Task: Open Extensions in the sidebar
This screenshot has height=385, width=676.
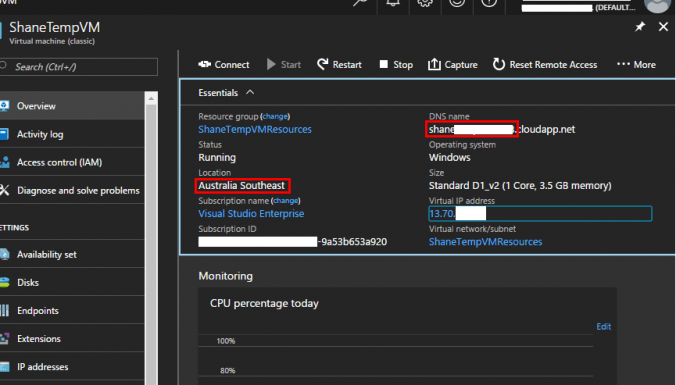Action: (72, 338)
